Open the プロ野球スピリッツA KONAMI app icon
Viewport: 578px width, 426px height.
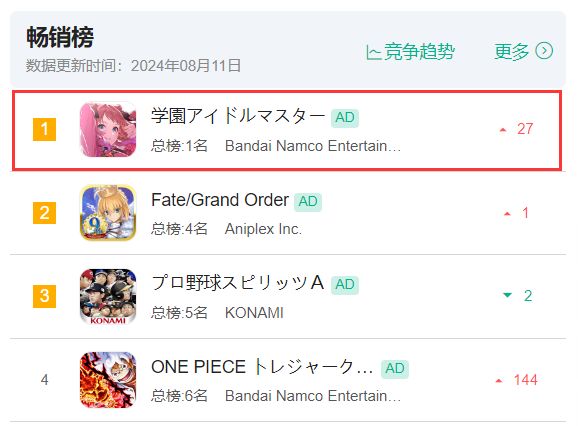click(108, 296)
